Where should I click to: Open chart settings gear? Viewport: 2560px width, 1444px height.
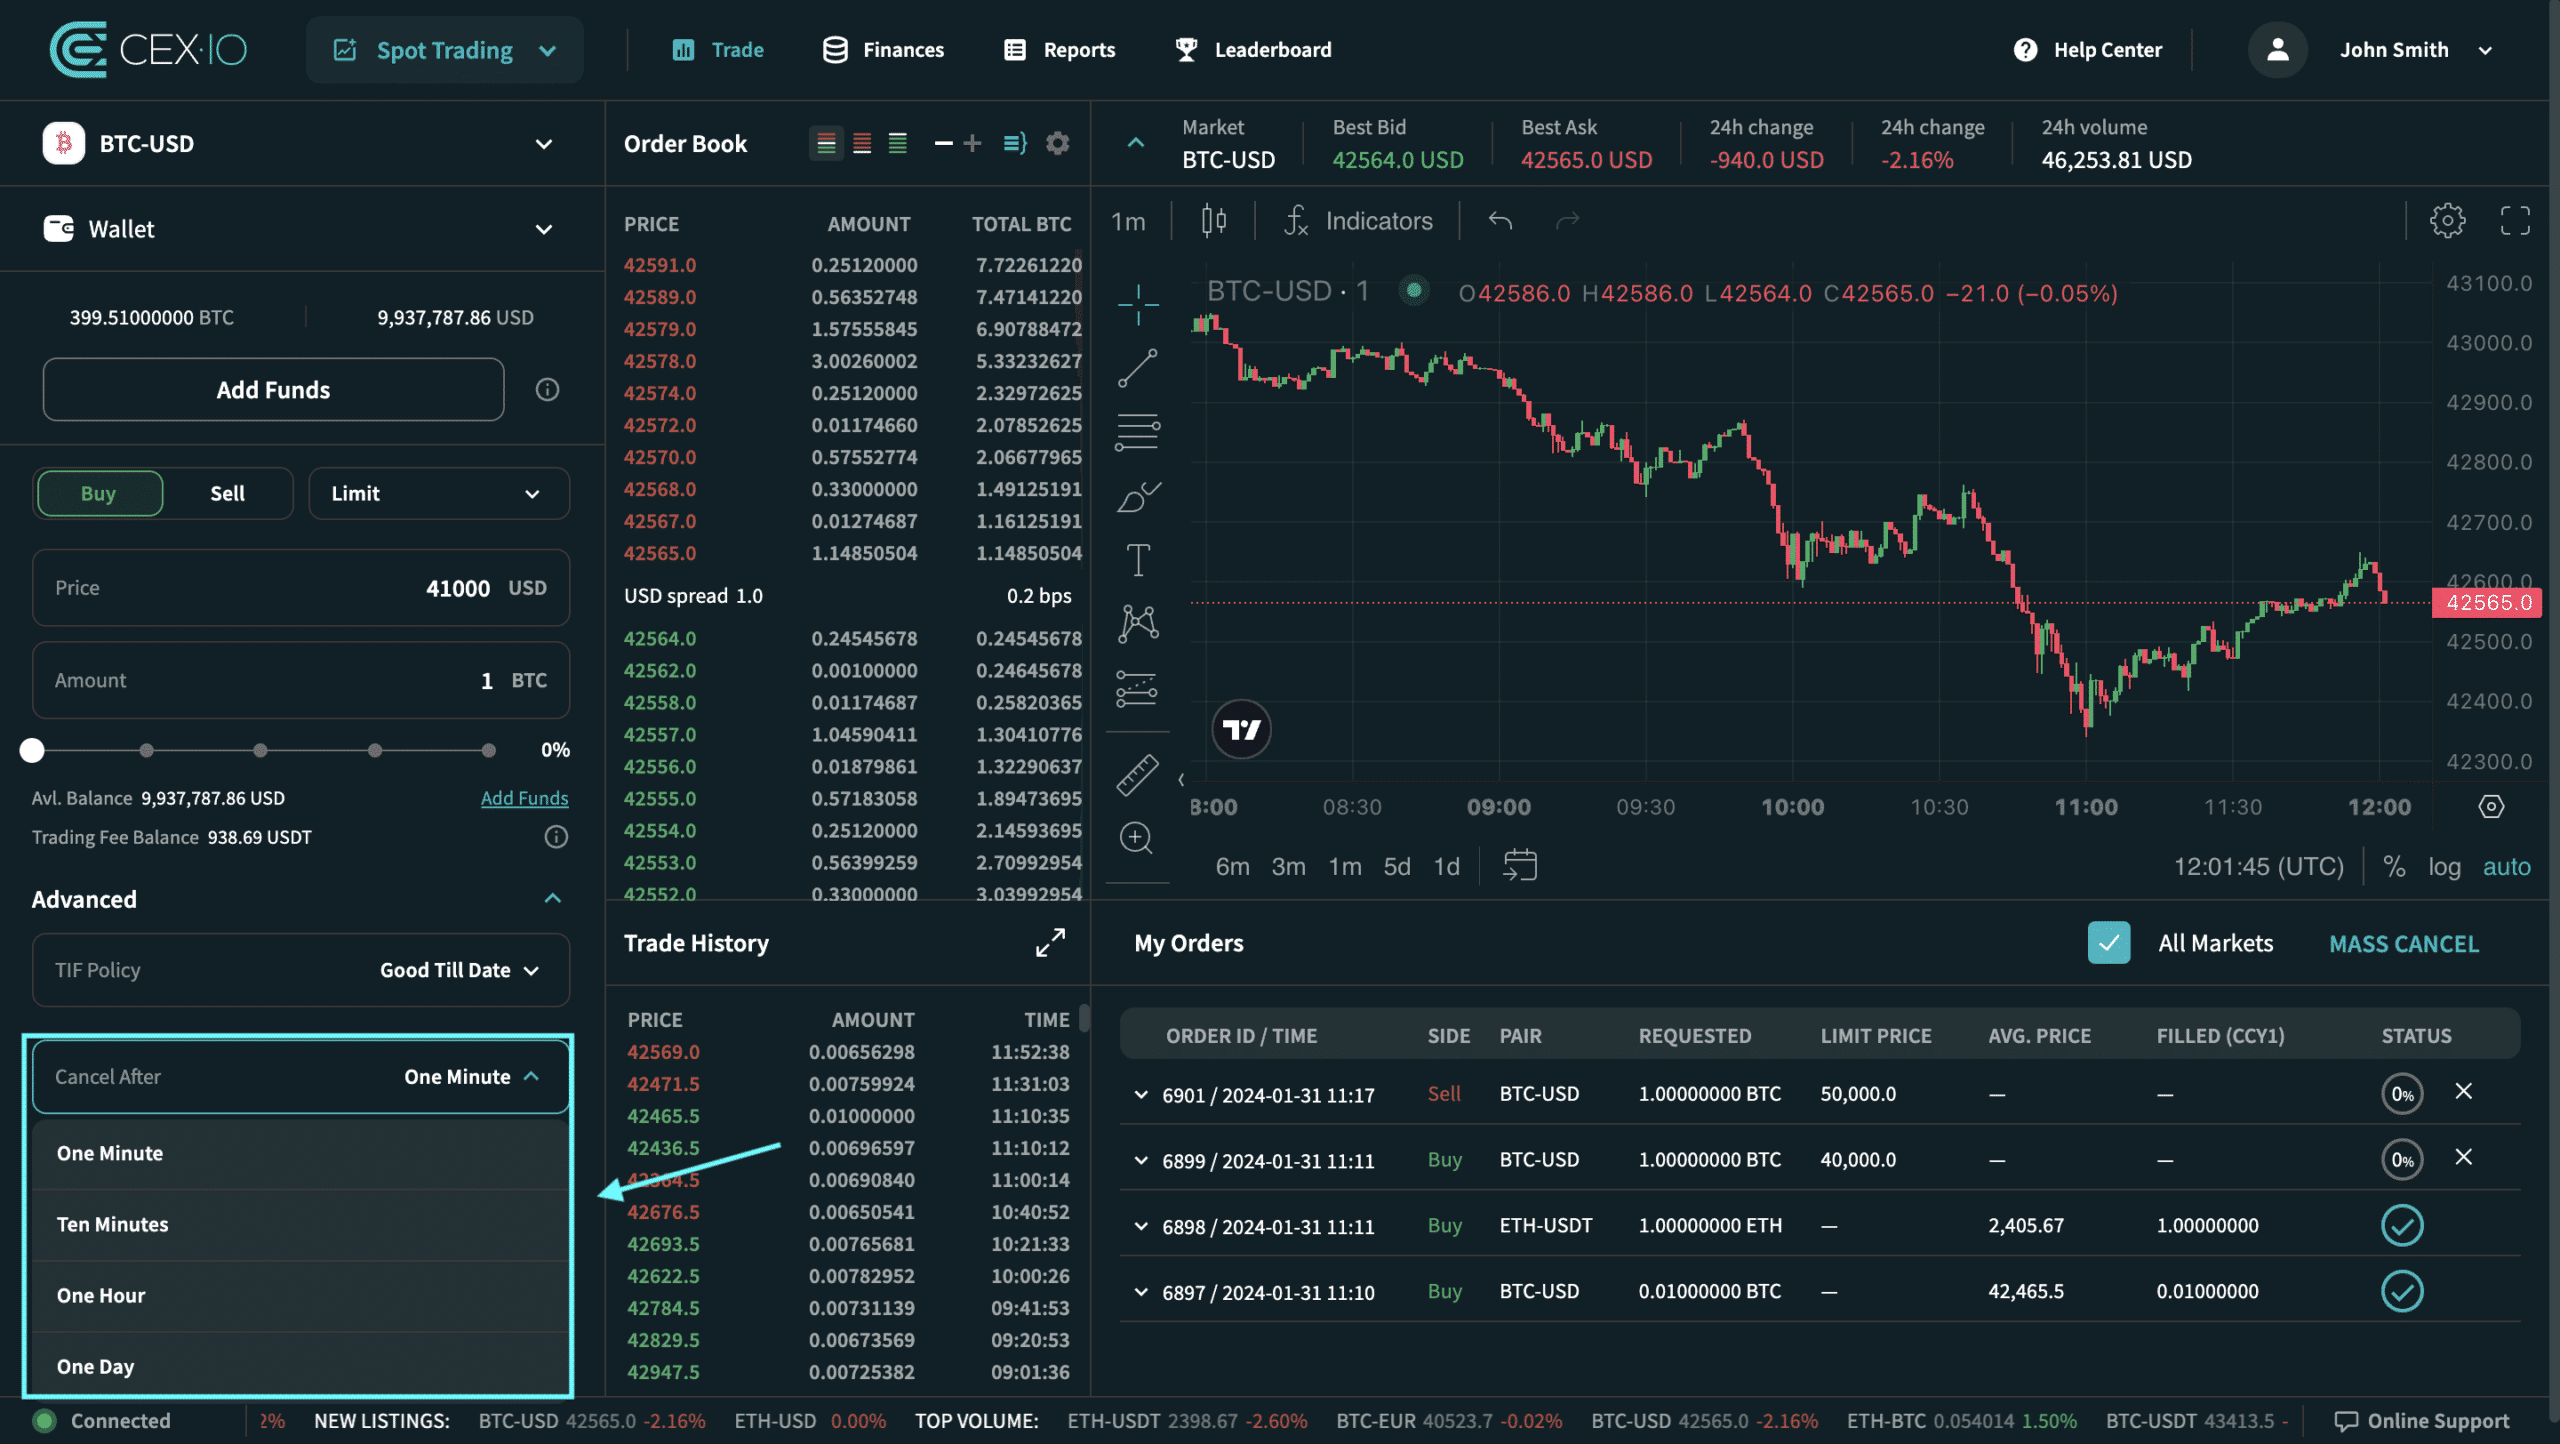(x=2448, y=221)
